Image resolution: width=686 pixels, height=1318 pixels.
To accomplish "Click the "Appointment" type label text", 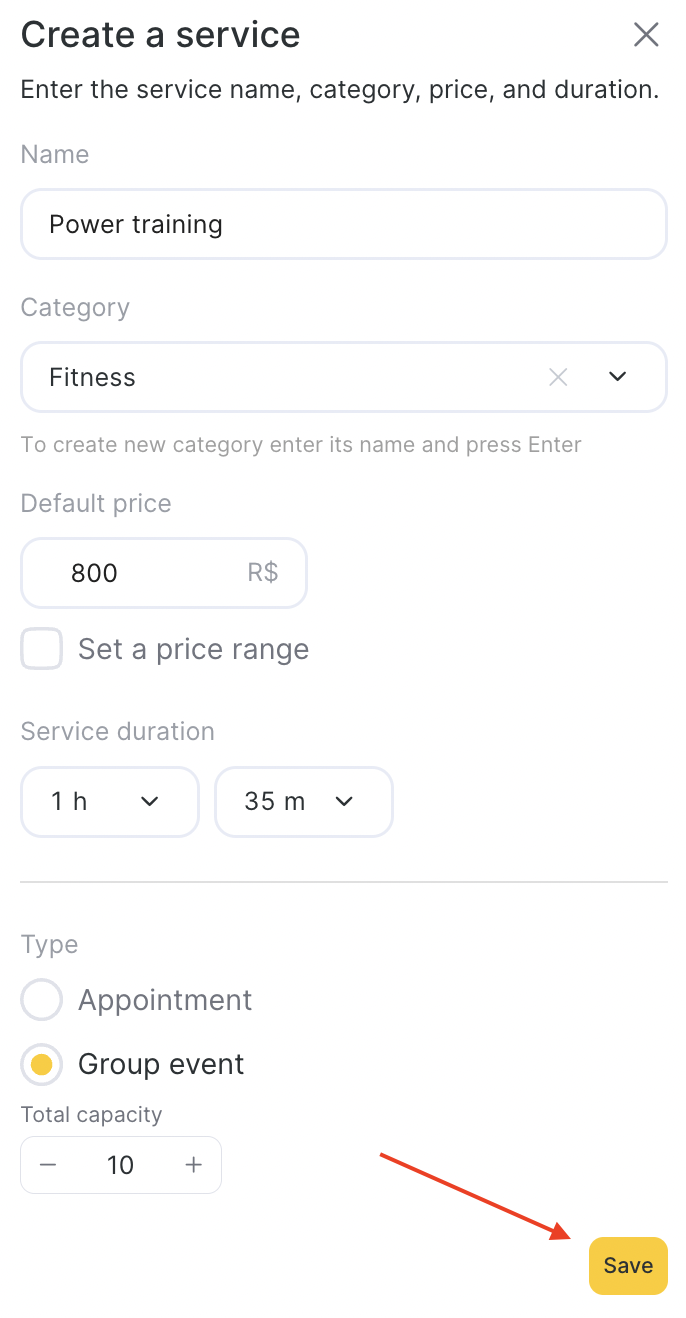I will click(165, 1000).
